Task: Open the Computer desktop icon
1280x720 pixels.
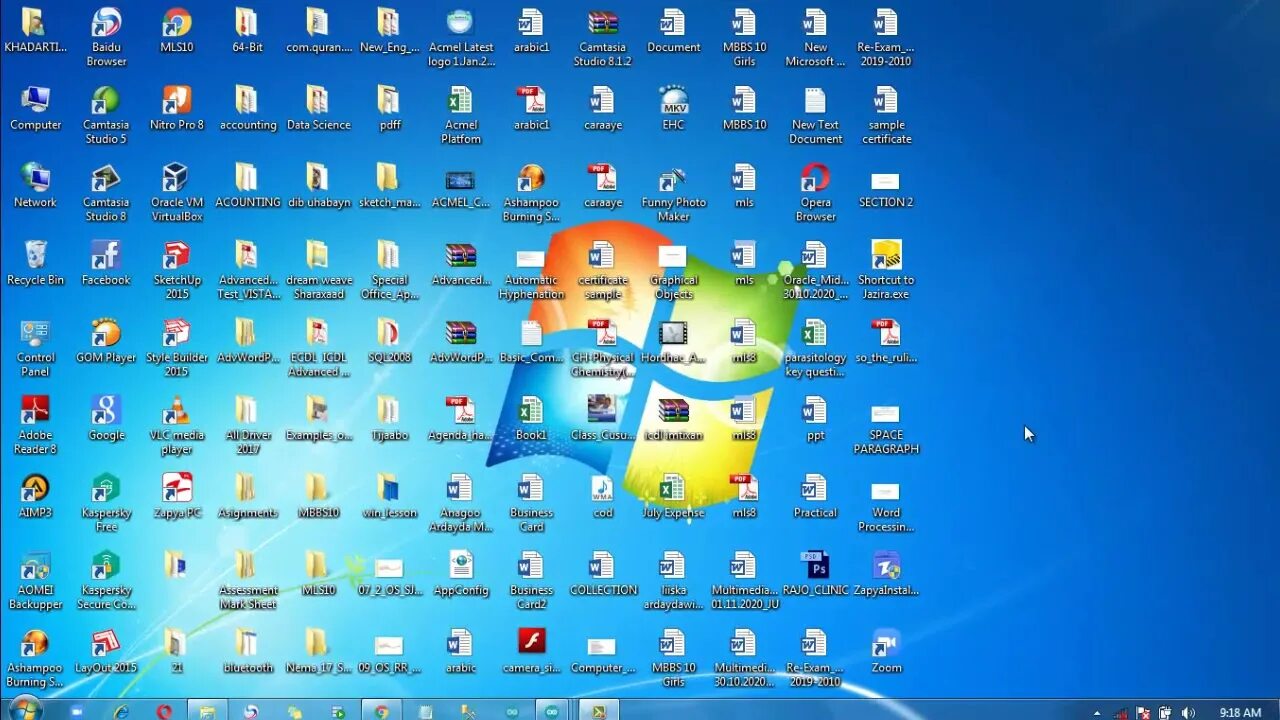Action: [x=36, y=108]
